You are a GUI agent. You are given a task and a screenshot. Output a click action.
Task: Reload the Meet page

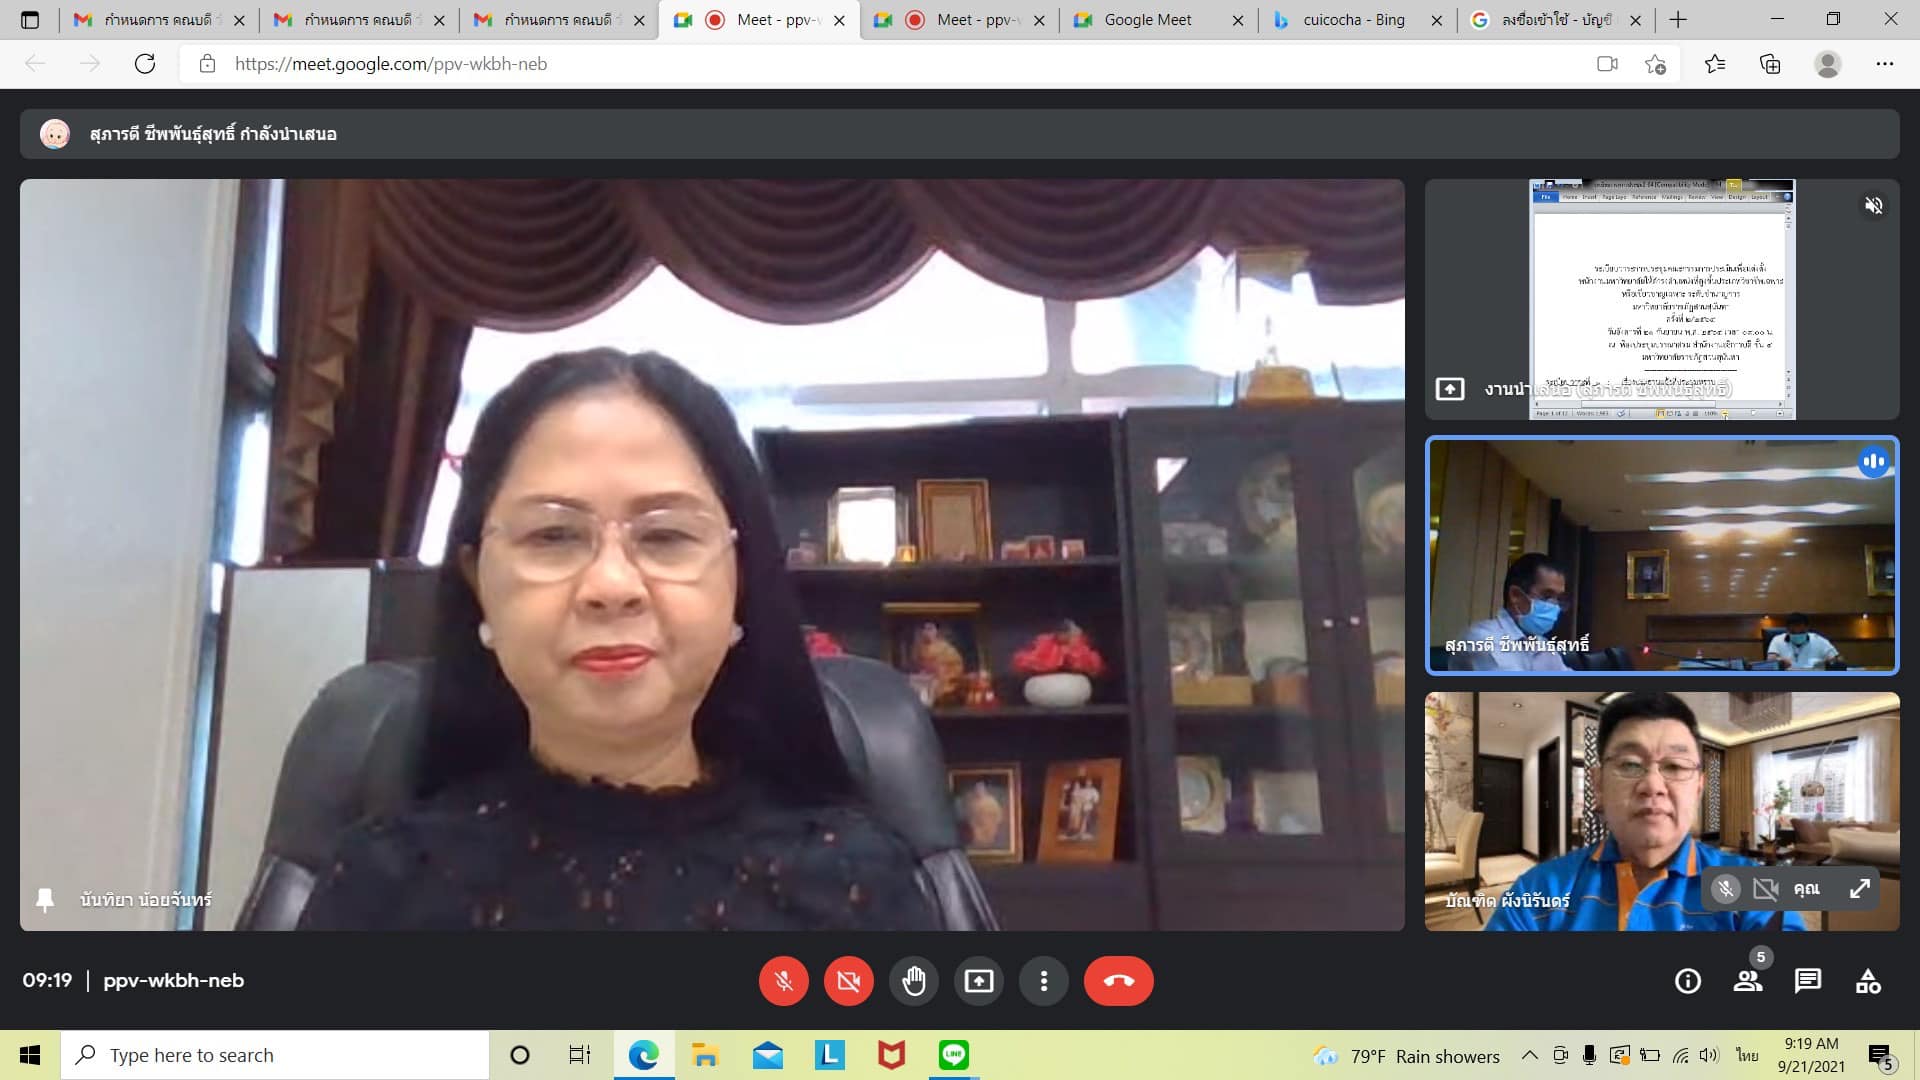point(145,64)
